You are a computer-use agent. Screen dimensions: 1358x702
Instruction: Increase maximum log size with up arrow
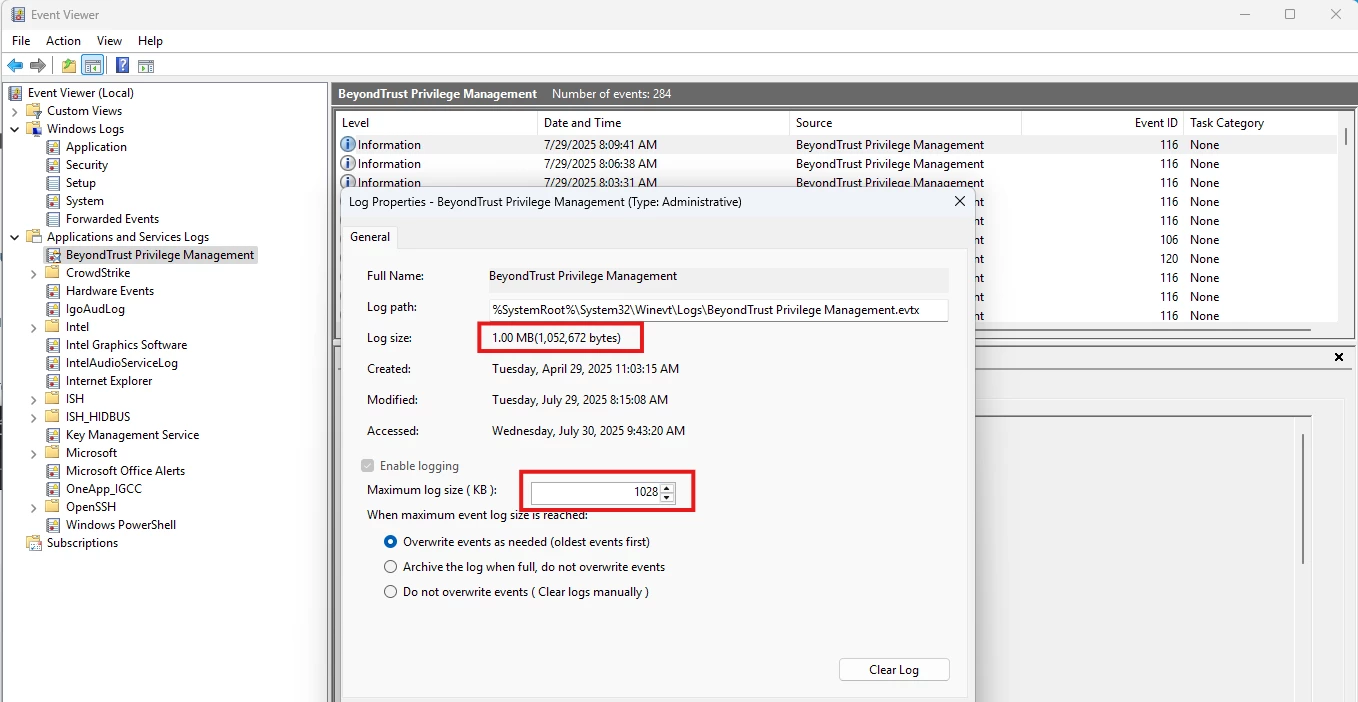pyautogui.click(x=667, y=488)
